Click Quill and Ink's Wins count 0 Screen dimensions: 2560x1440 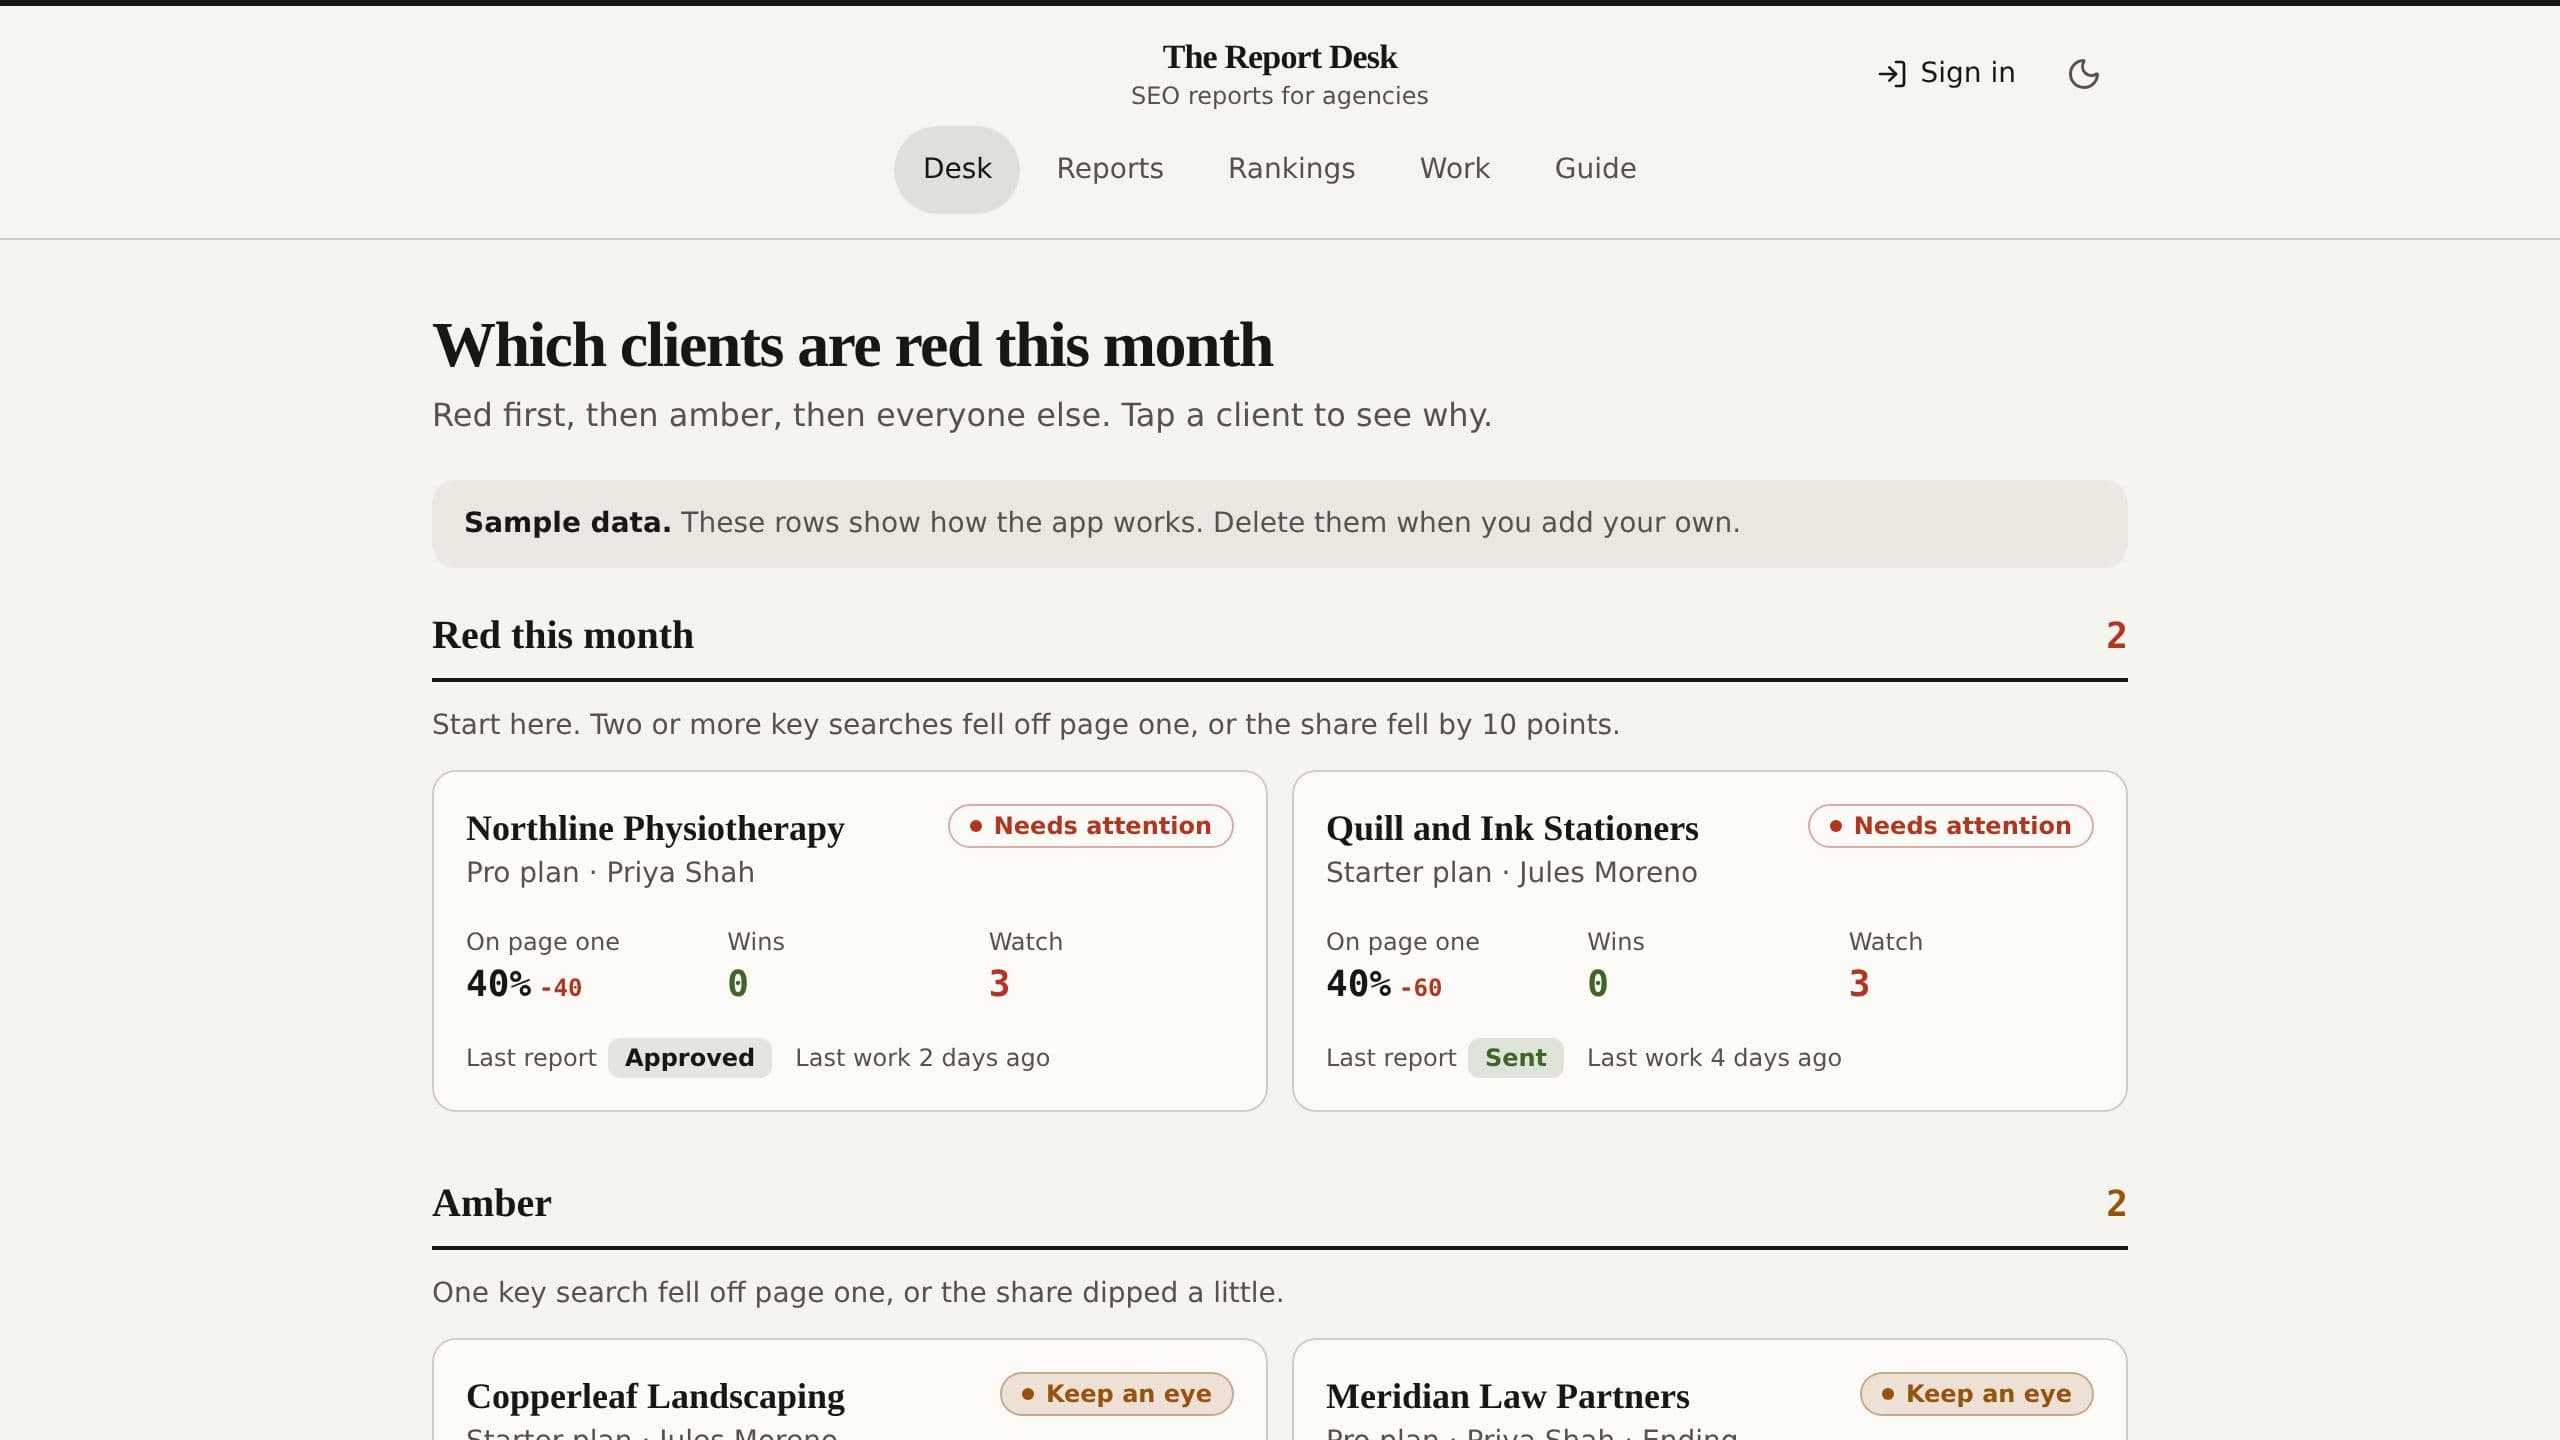tap(1597, 984)
